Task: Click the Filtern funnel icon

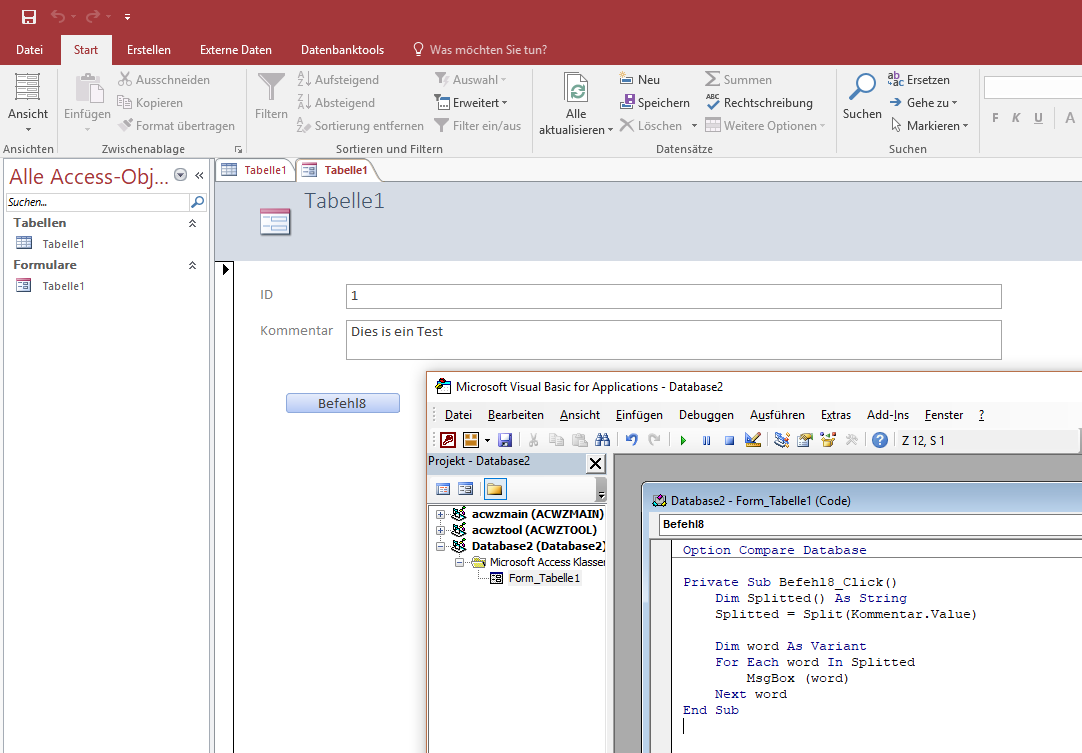Action: tap(271, 88)
